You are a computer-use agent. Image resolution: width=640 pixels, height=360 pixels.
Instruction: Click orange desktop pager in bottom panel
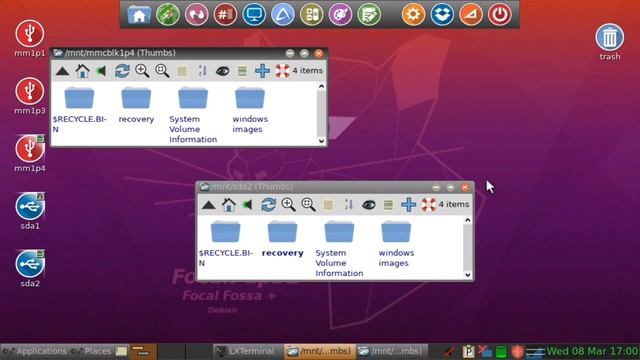pyautogui.click(x=143, y=351)
